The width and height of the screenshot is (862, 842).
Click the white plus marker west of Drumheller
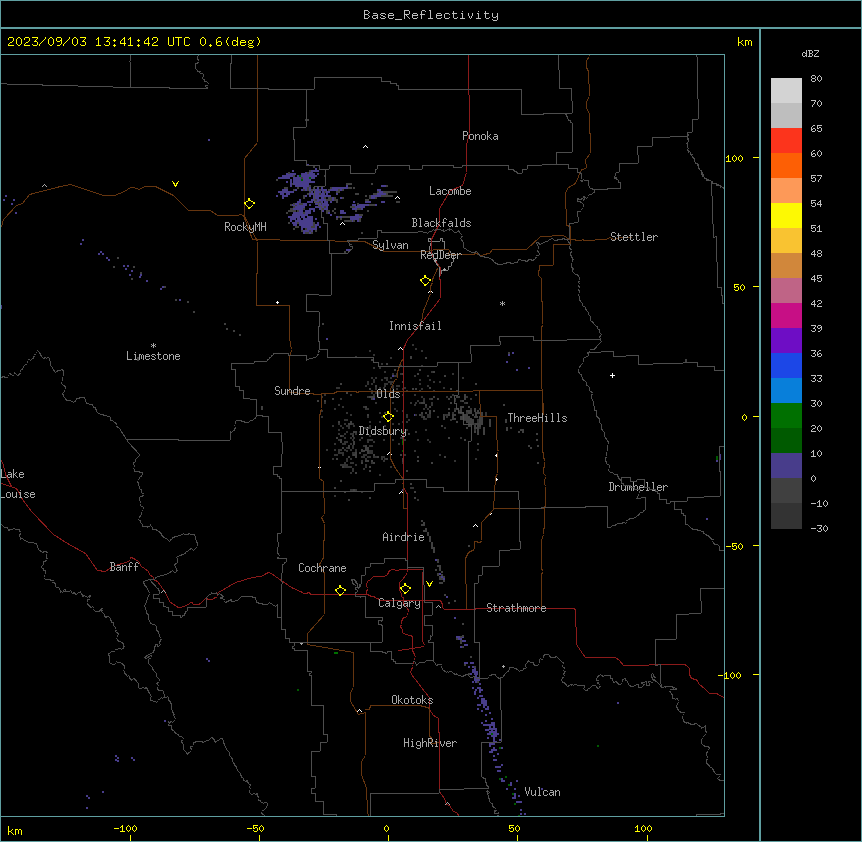(x=612, y=375)
